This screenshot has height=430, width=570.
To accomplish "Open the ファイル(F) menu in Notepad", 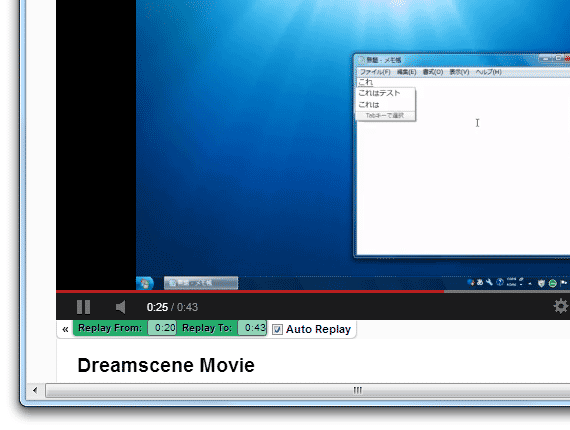I will (x=375, y=72).
